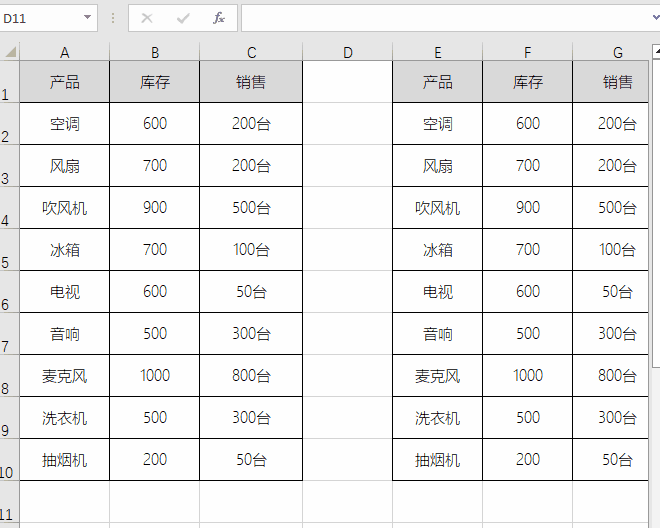
Task: Click the Insert Function fx icon
Action: pos(219,18)
